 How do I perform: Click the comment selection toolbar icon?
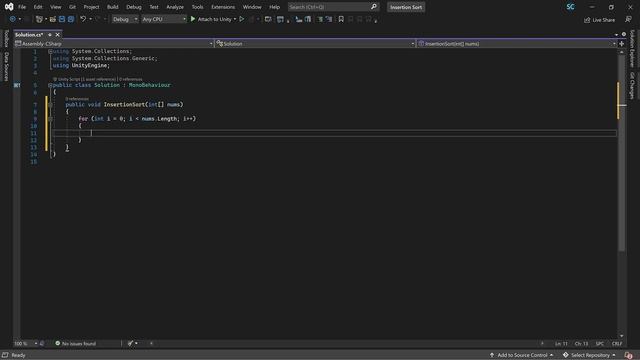click(320, 19)
